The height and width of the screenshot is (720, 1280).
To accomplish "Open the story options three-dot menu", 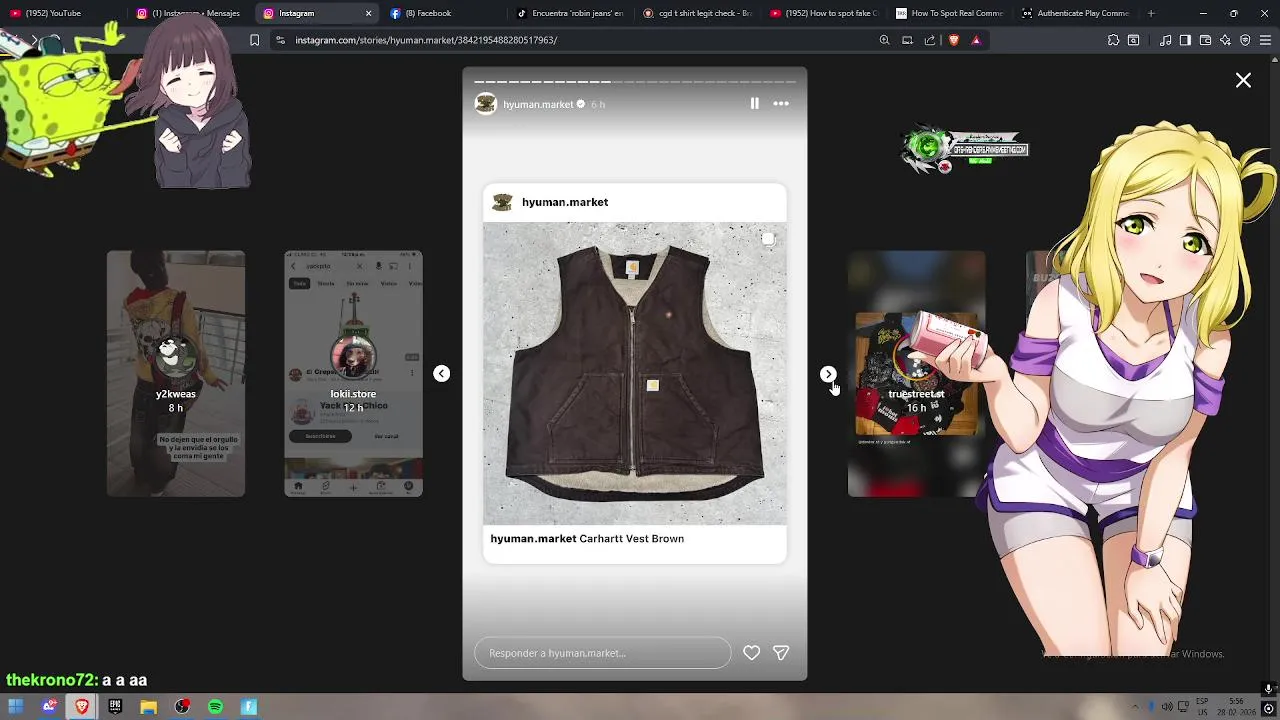I will tap(781, 103).
